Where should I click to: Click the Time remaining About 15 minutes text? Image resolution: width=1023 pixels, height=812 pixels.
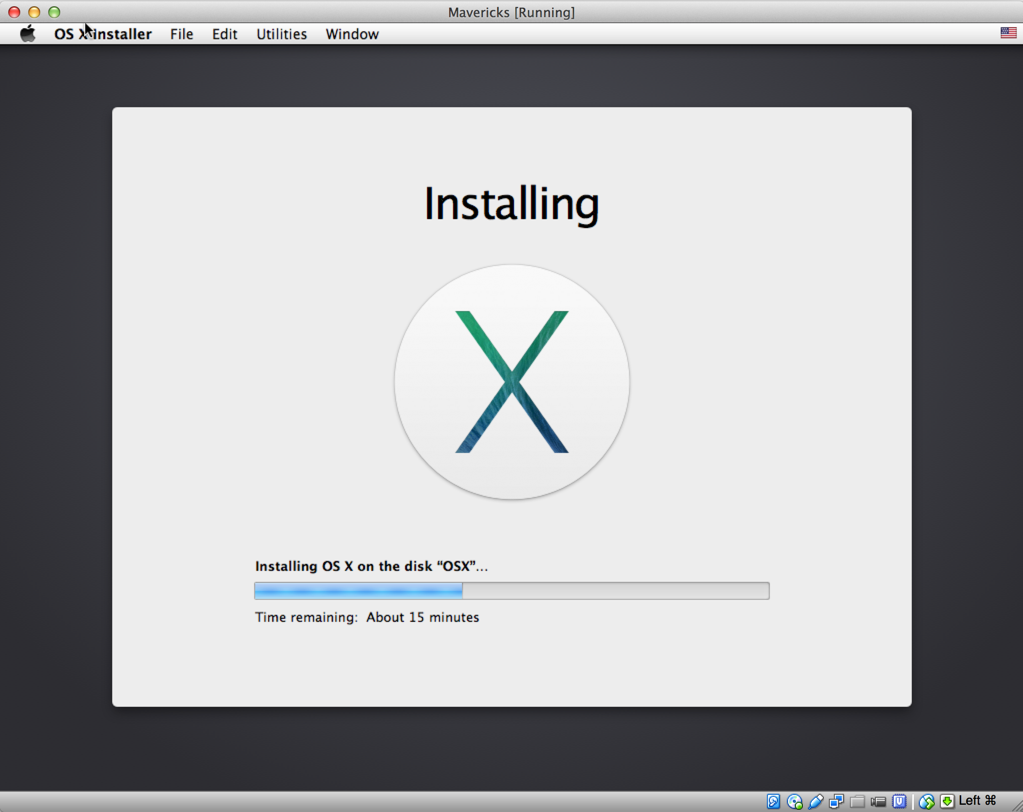pos(367,617)
